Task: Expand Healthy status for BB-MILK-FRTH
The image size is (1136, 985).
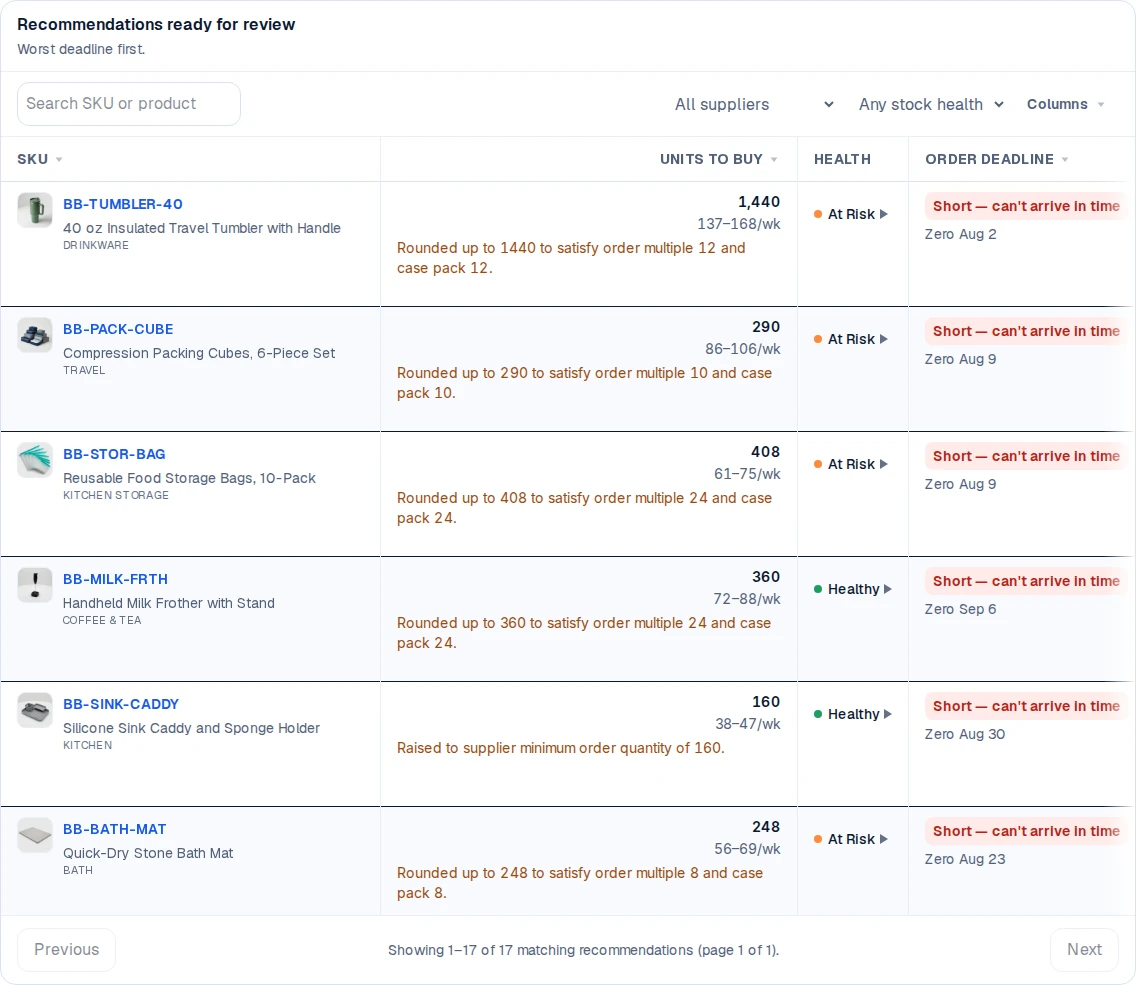Action: [x=853, y=590]
